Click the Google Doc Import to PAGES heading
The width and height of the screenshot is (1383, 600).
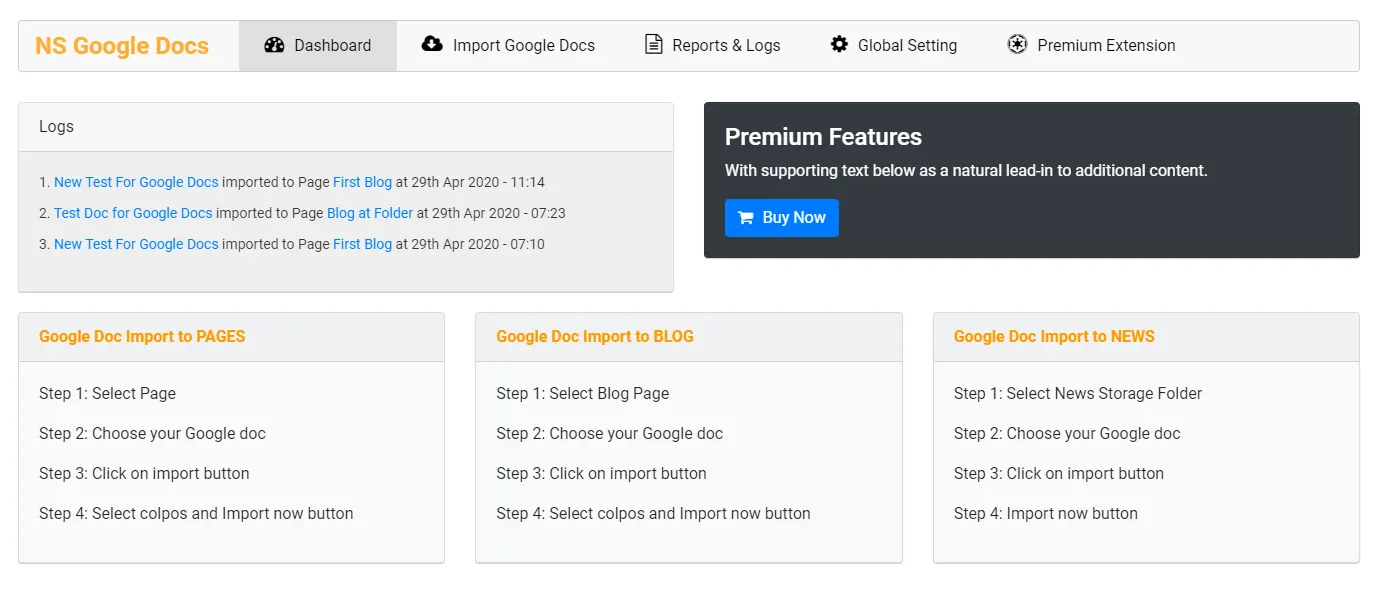(142, 336)
